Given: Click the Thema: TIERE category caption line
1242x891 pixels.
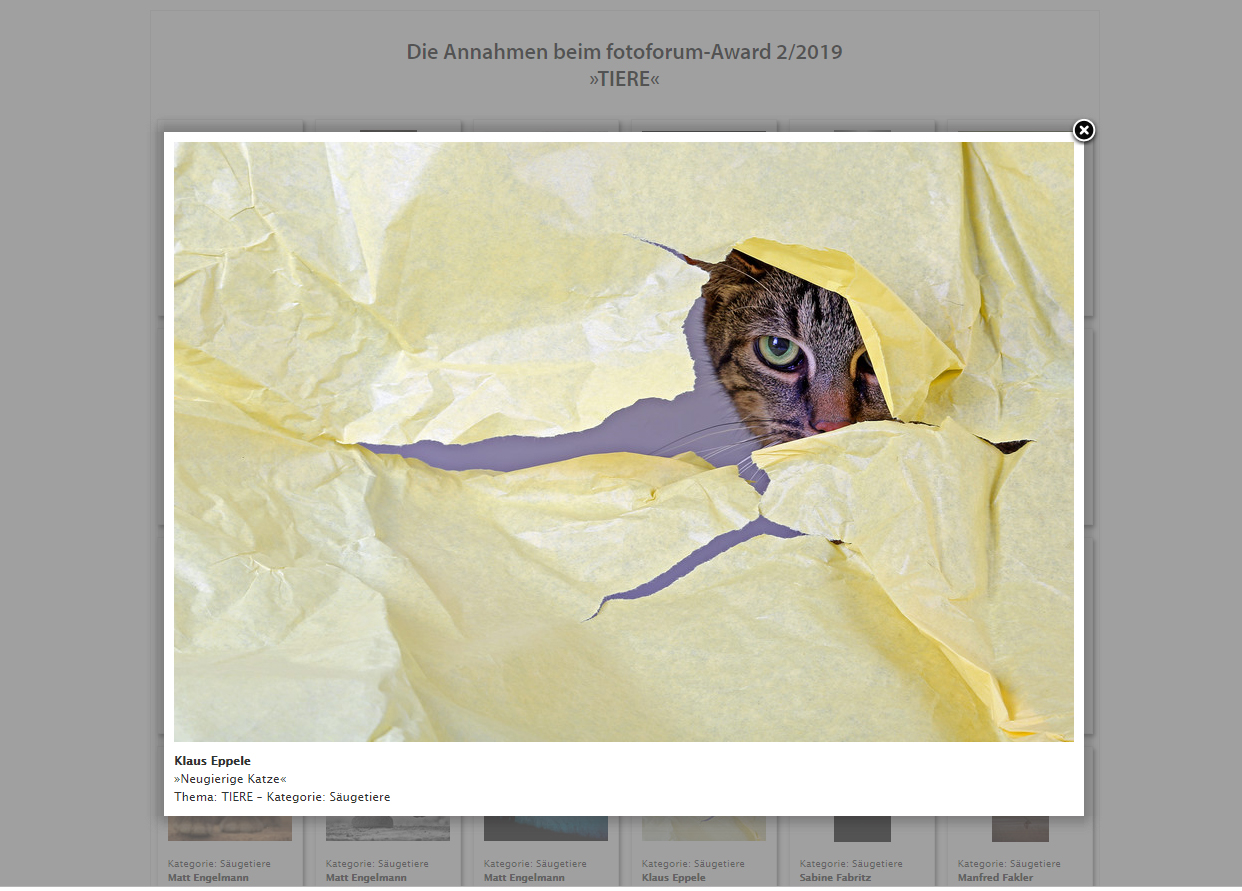Looking at the screenshot, I should 282,797.
